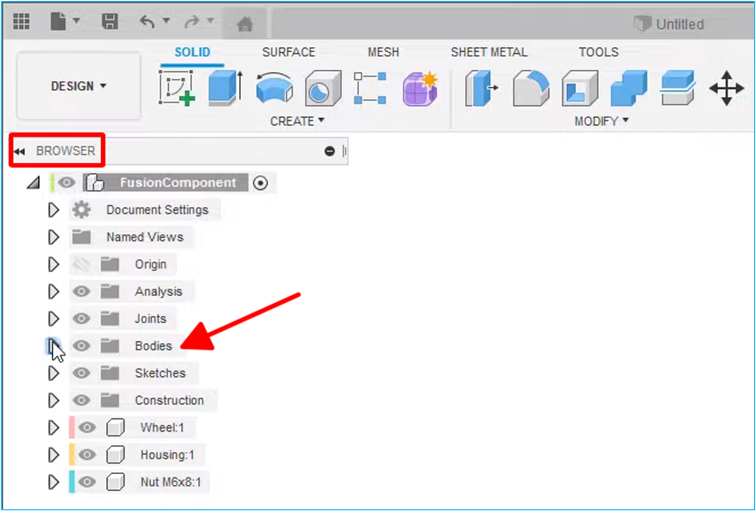
Task: Switch to the MESH tab
Action: point(383,52)
